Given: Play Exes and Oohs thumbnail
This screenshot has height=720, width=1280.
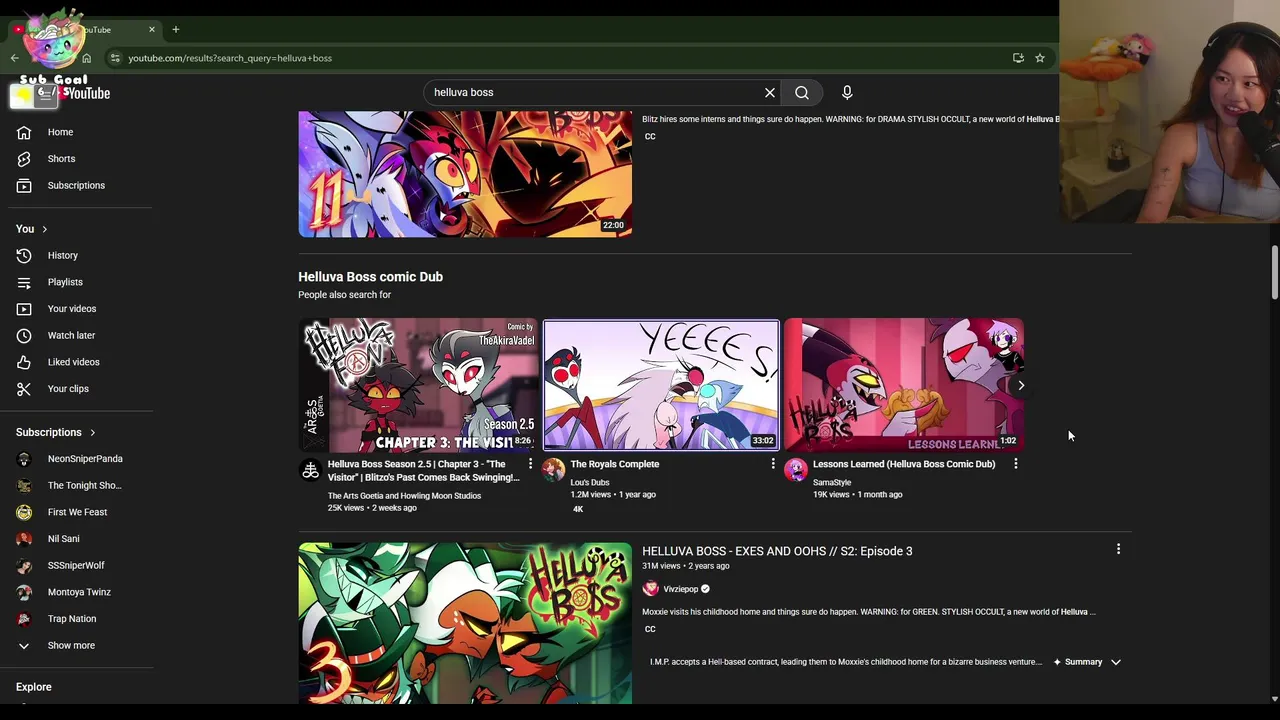Looking at the screenshot, I should (465, 623).
